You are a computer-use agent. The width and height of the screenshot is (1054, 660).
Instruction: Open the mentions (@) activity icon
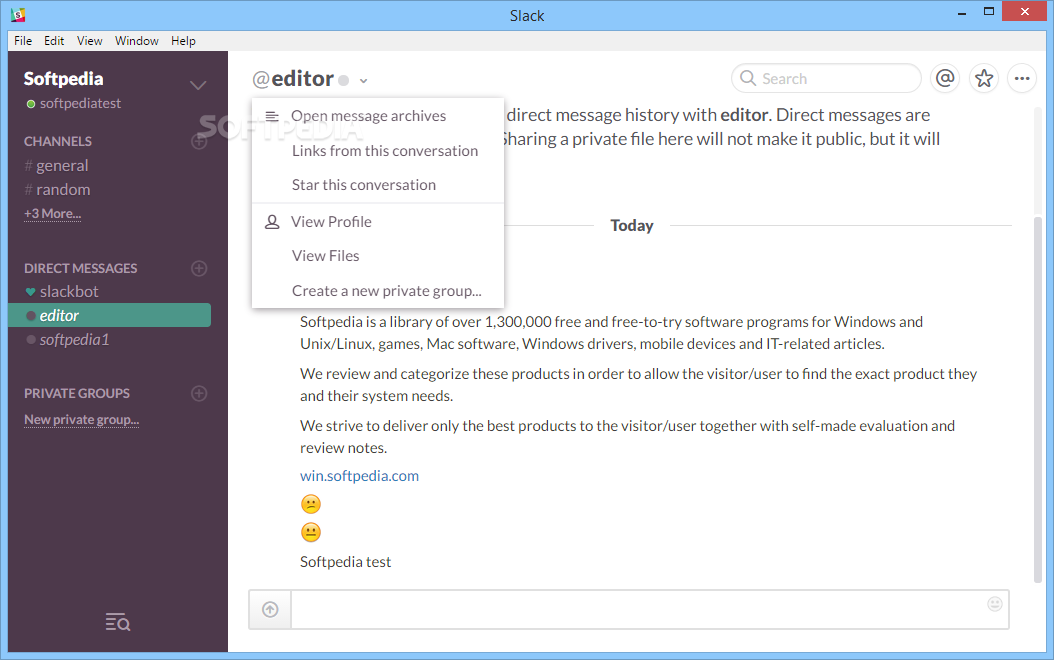(x=944, y=79)
